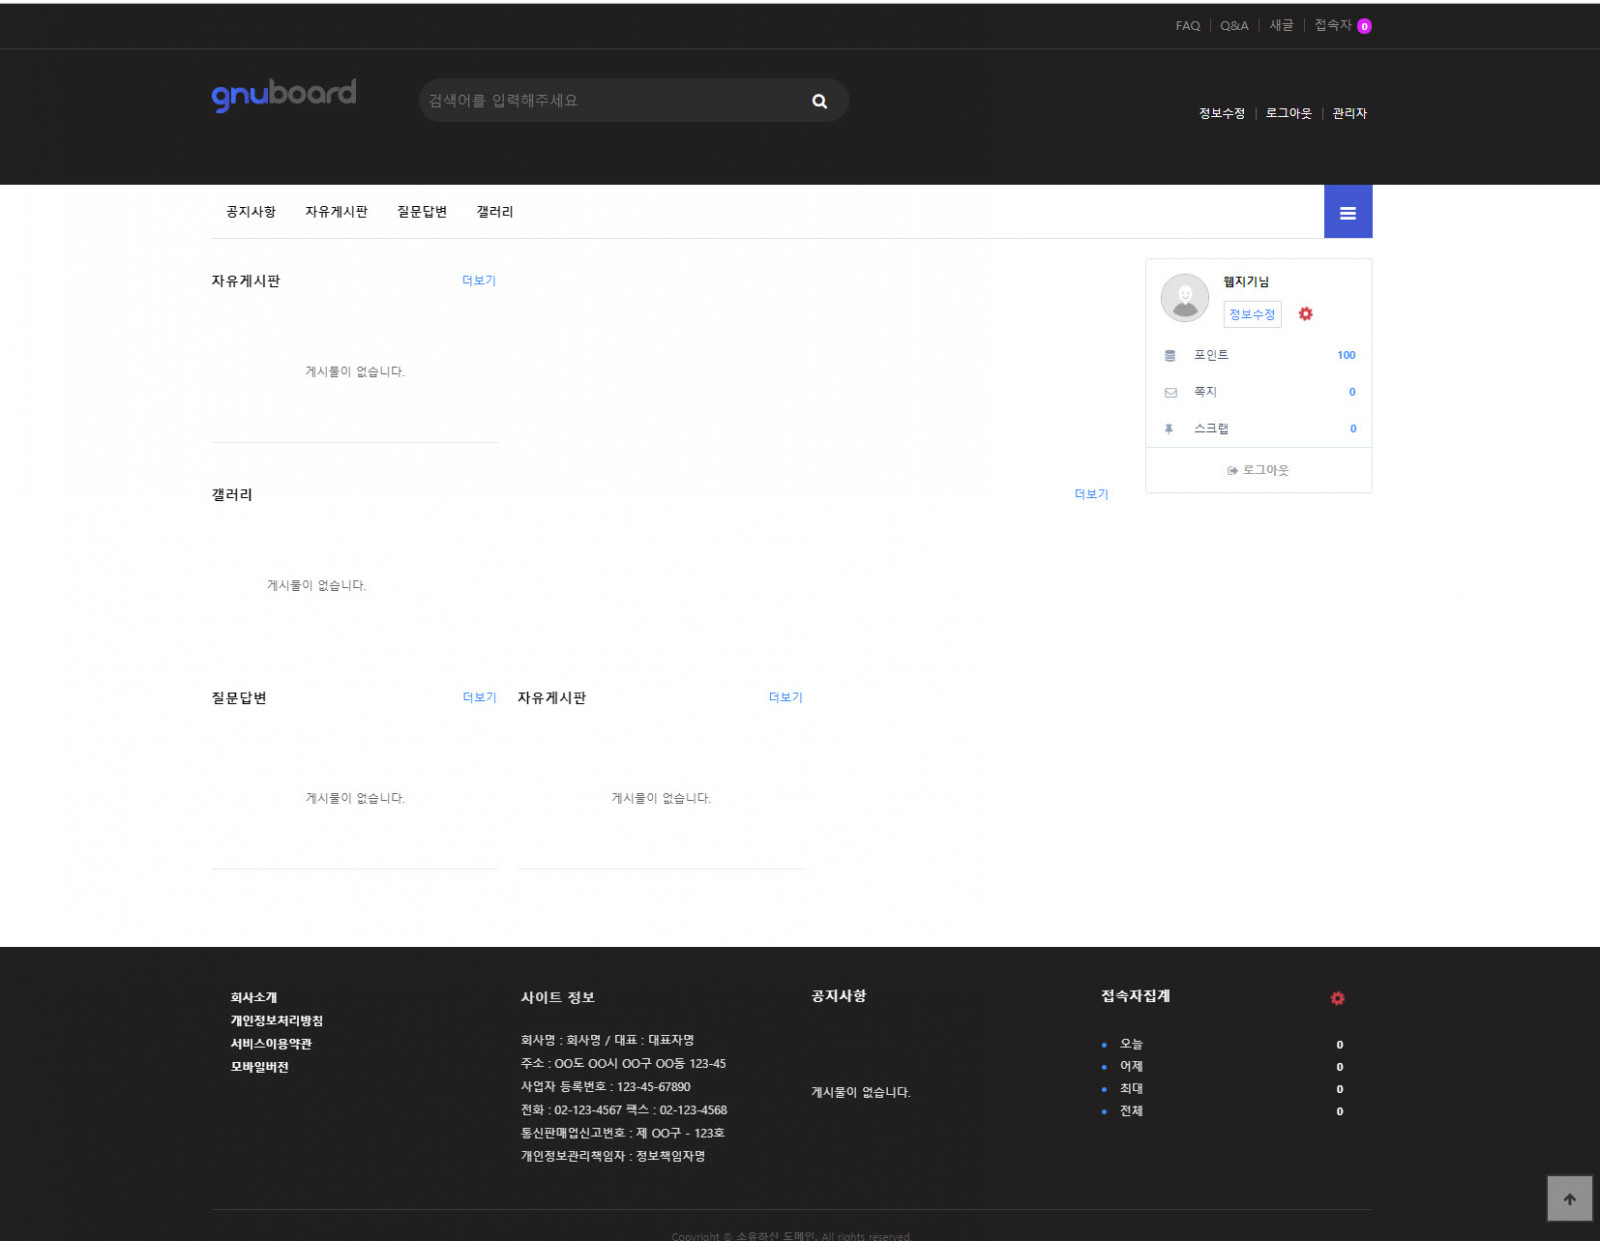This screenshot has height=1241, width=1600.
Task: Click the red gear icon in 접속자집계
Action: 1337,998
